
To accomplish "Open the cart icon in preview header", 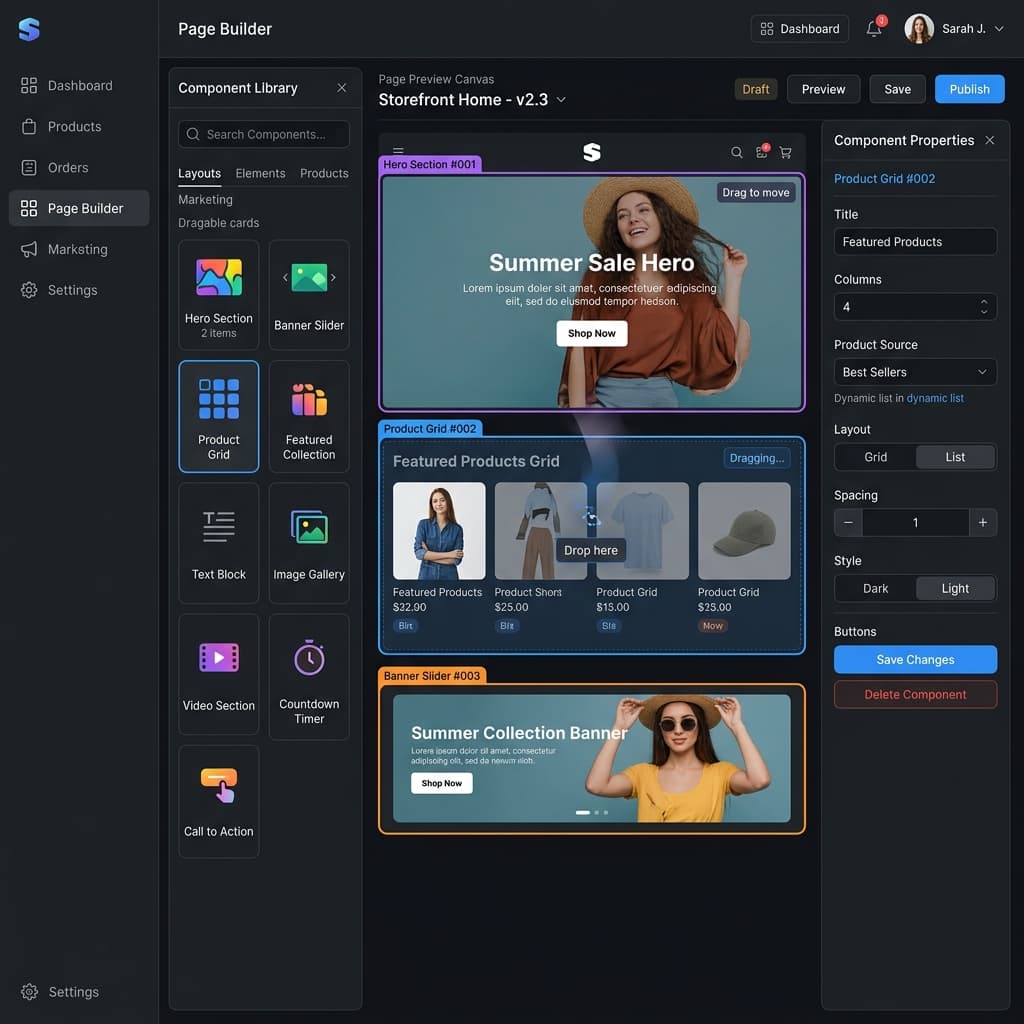I will click(786, 152).
